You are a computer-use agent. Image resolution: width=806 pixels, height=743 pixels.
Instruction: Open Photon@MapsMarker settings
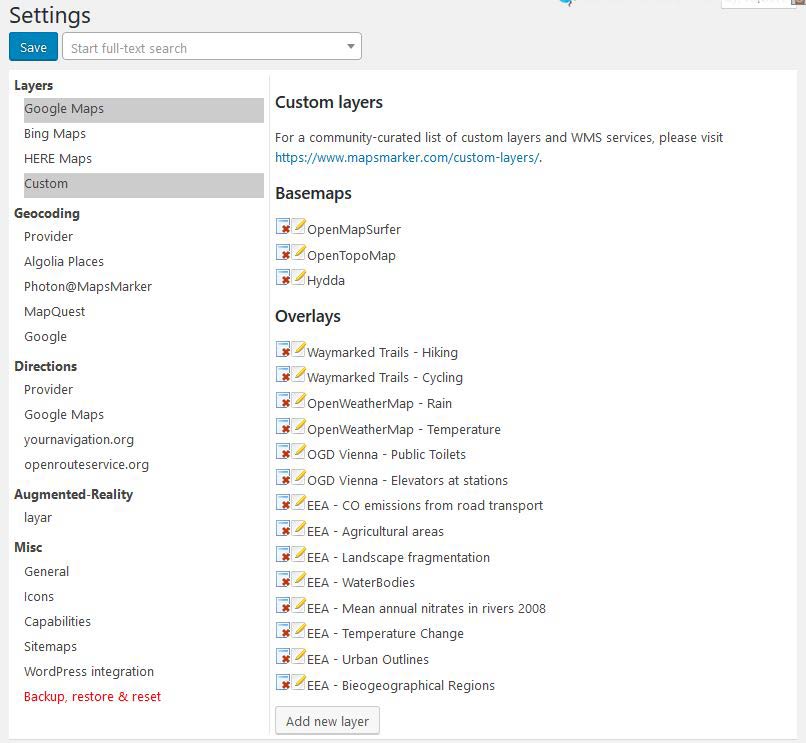coord(88,286)
